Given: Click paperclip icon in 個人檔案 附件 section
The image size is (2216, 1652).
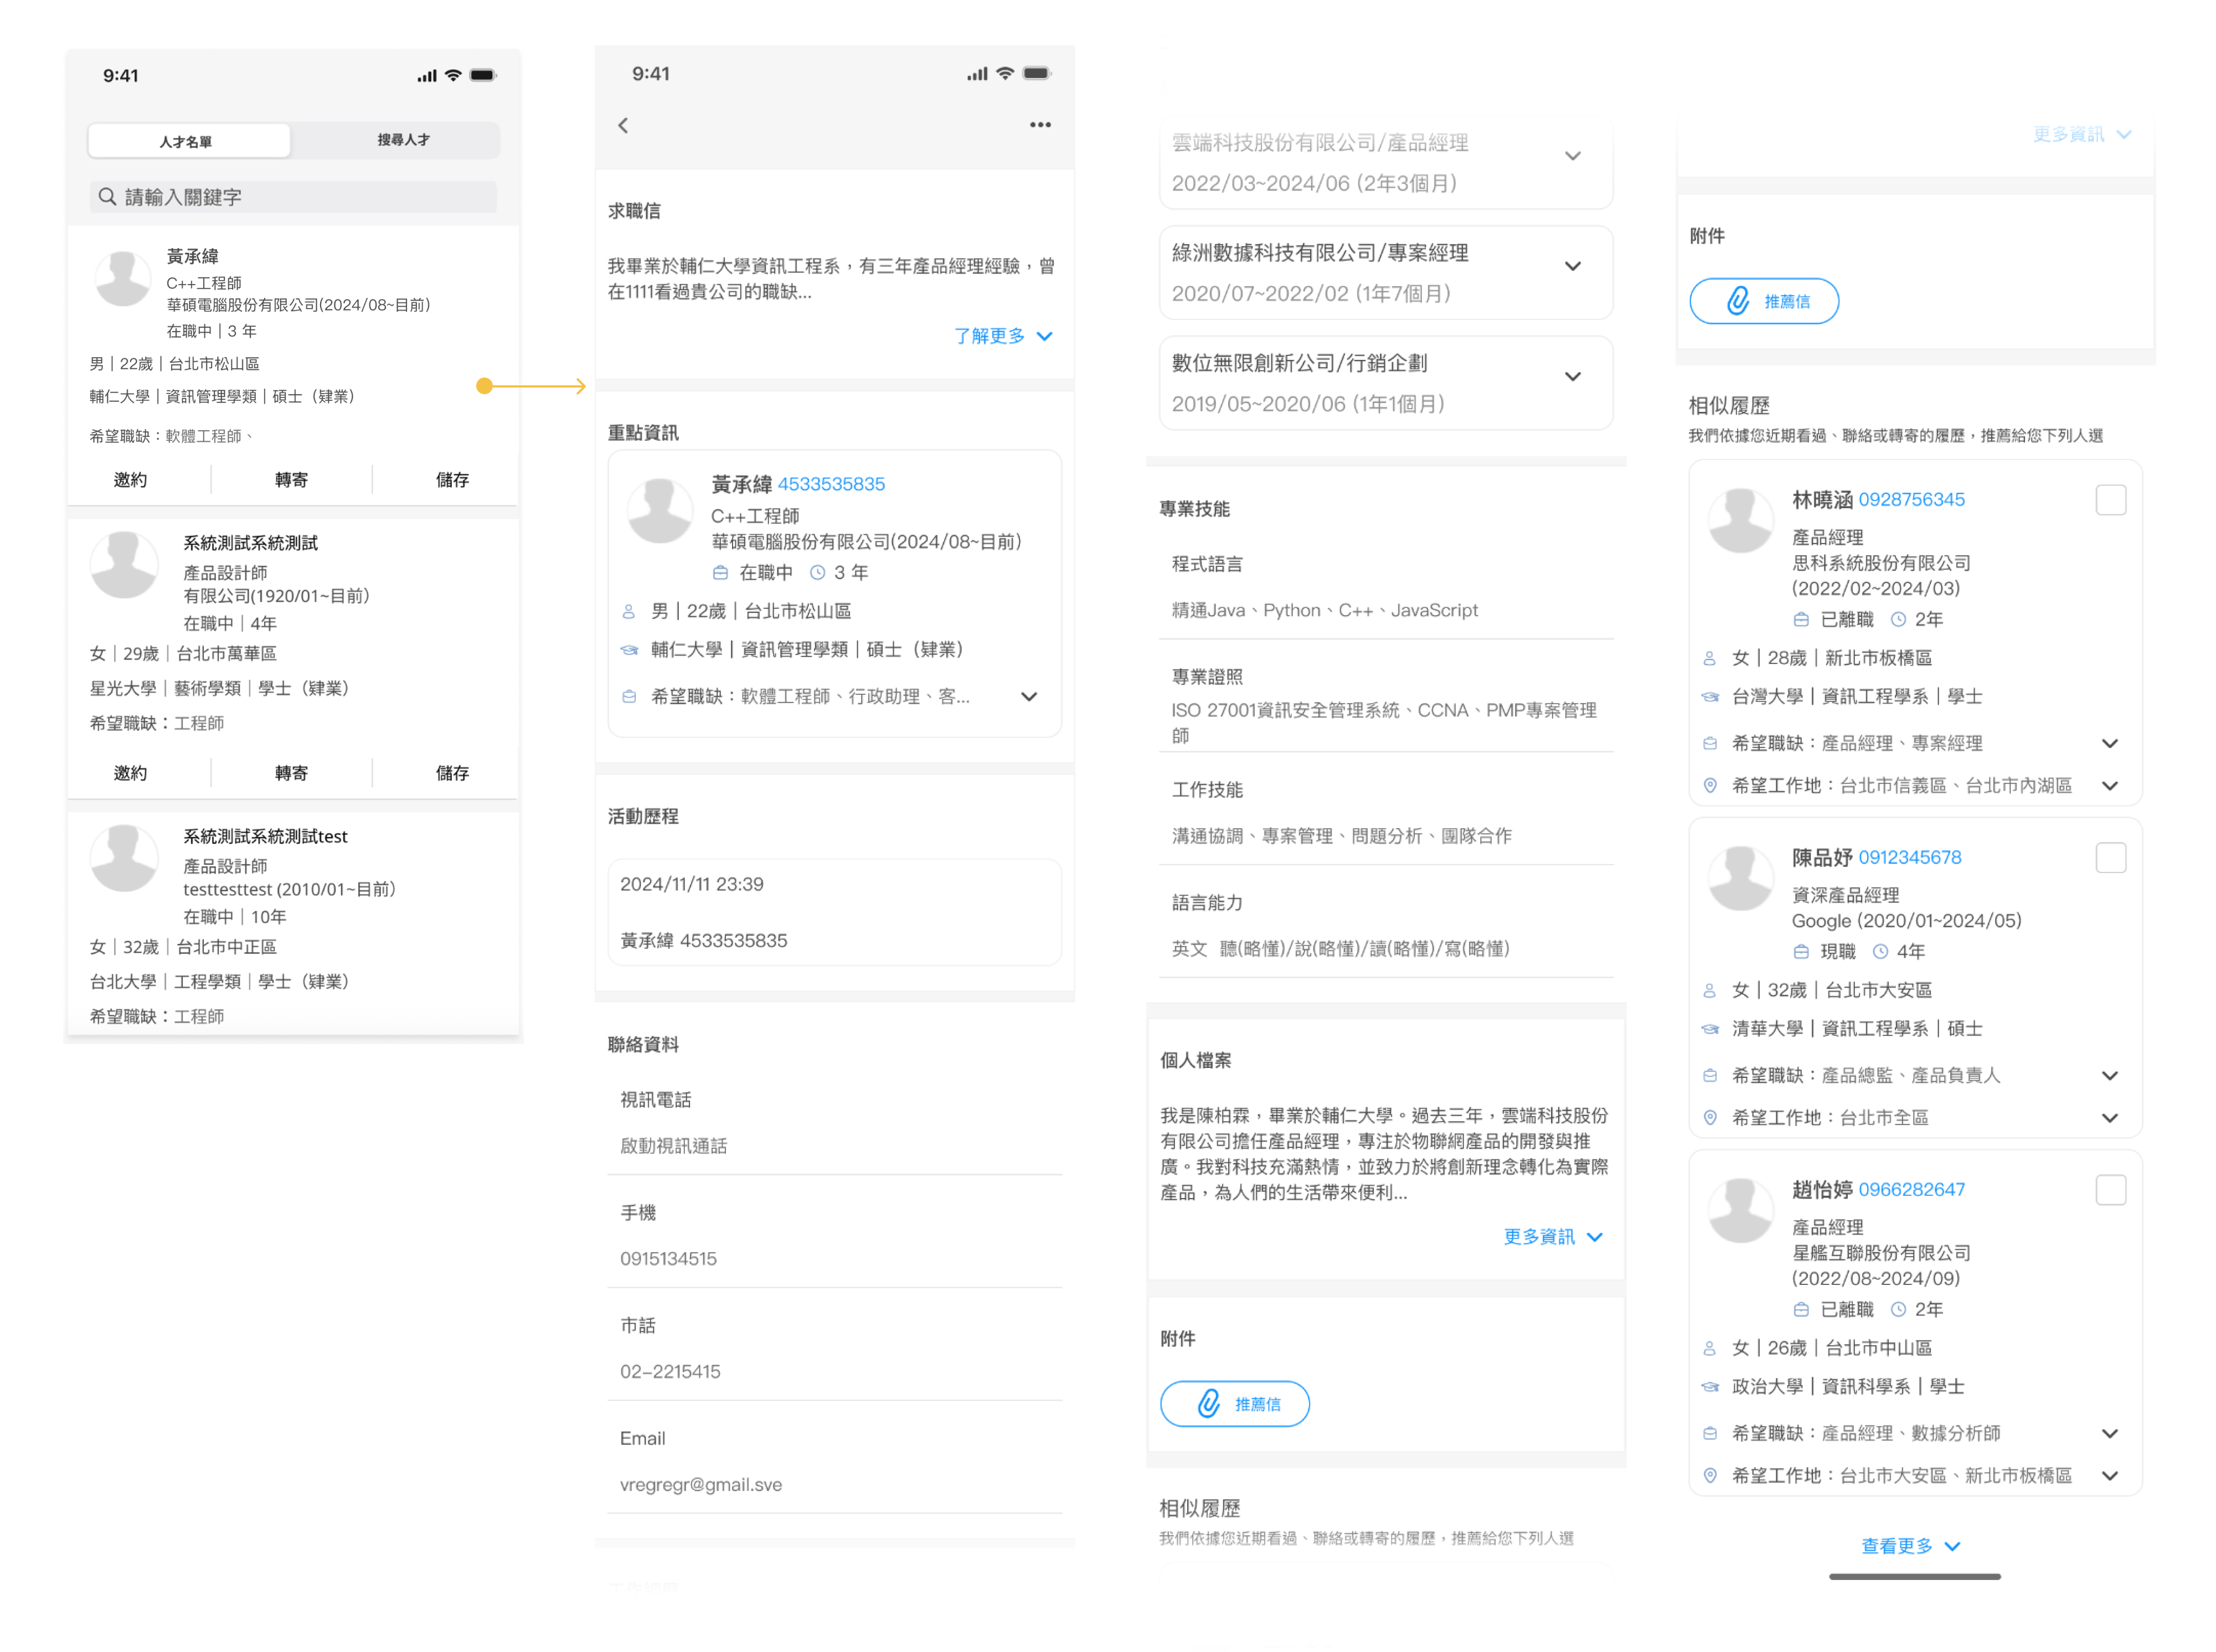Looking at the screenshot, I should [1208, 1403].
